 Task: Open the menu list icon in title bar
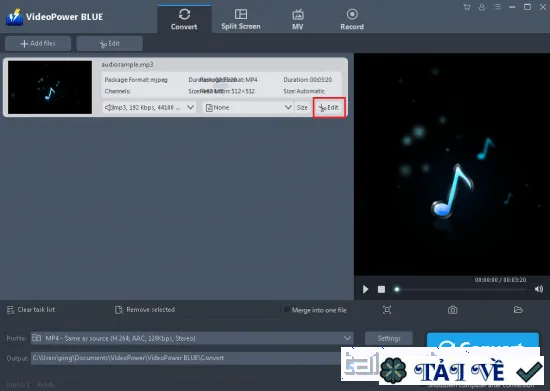(x=497, y=7)
